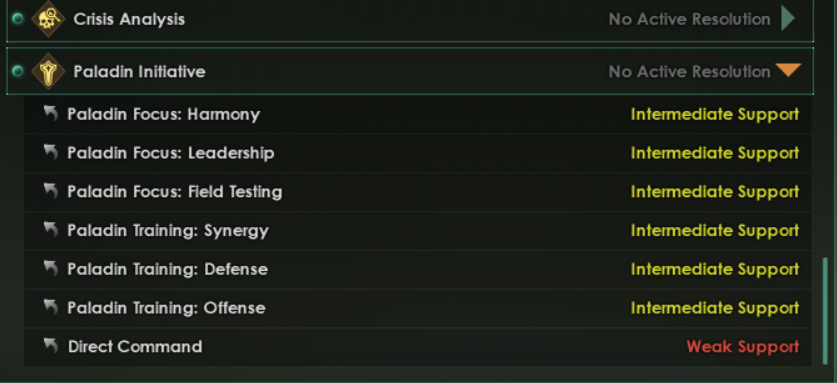This screenshot has width=837, height=383.
Task: Click the arrow icon beside Direct Command
Action: [51, 346]
